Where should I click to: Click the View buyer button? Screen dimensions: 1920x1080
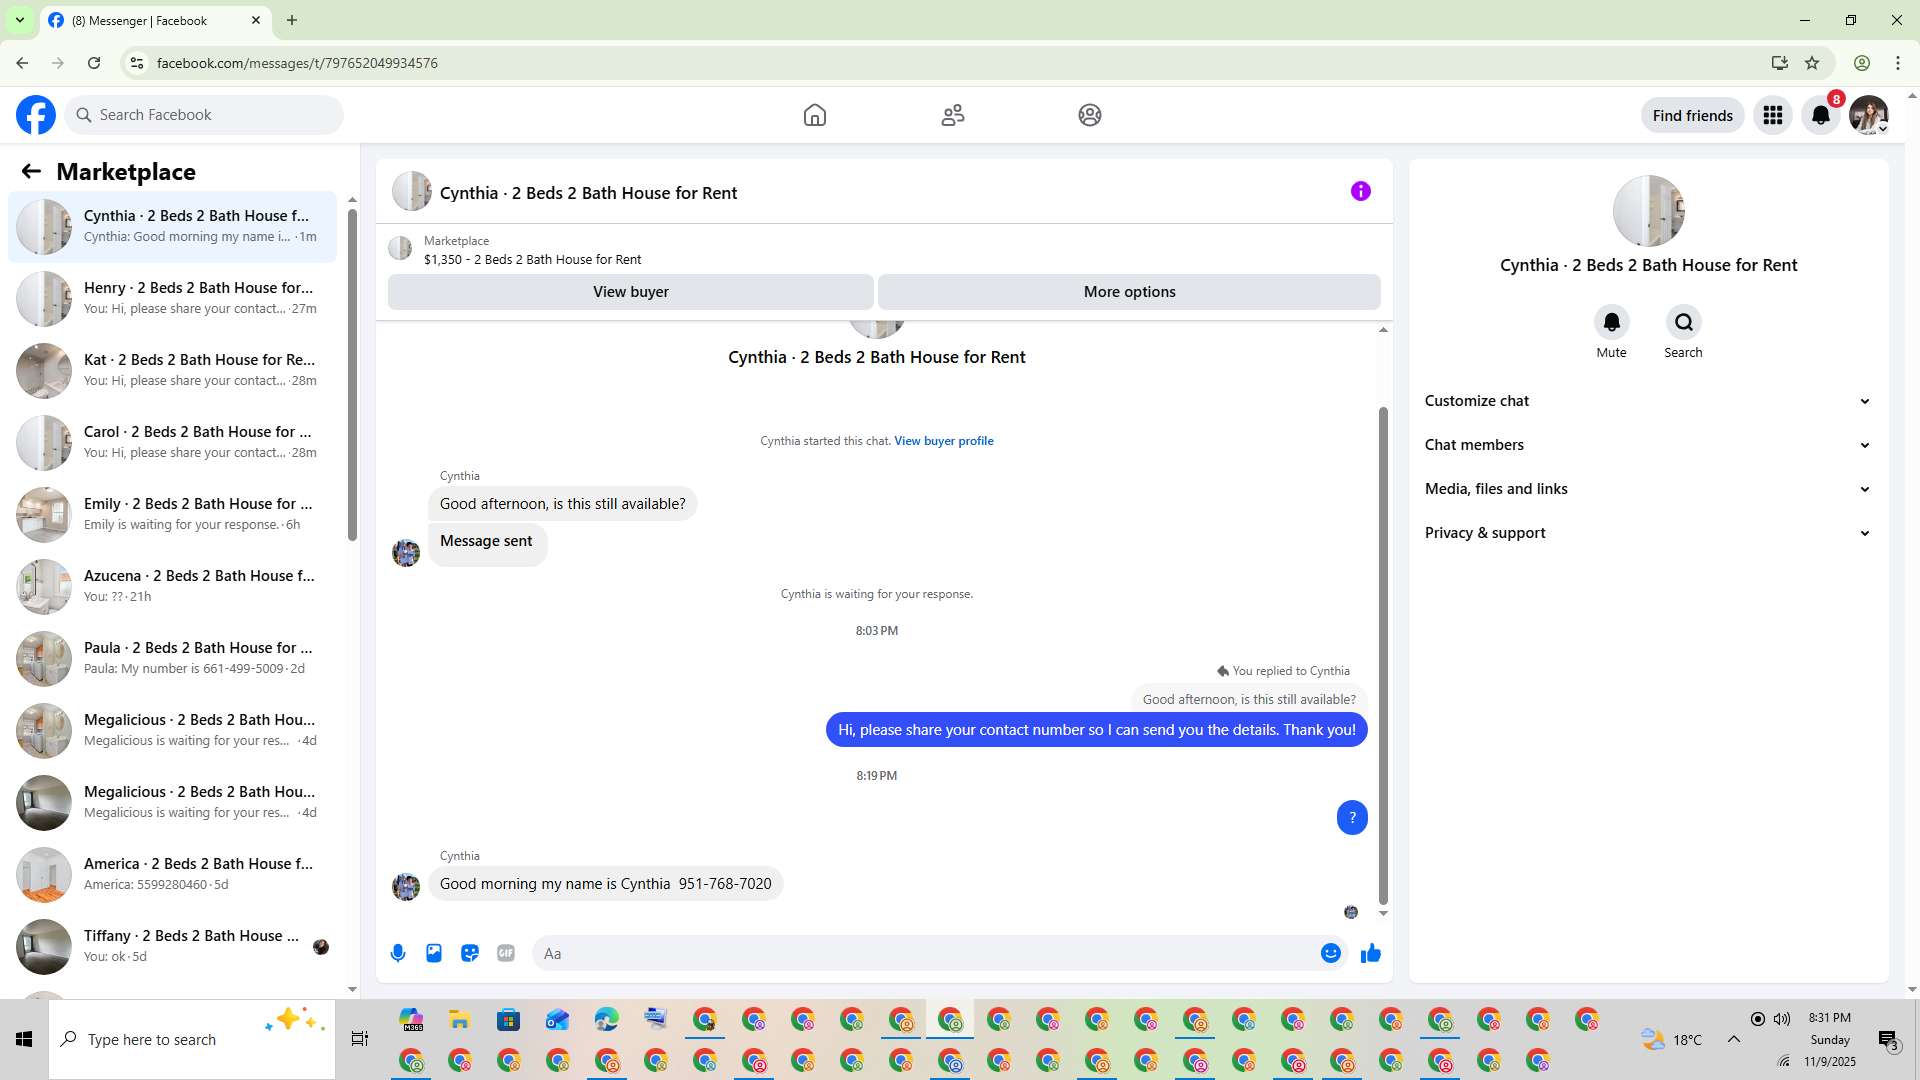coord(631,292)
